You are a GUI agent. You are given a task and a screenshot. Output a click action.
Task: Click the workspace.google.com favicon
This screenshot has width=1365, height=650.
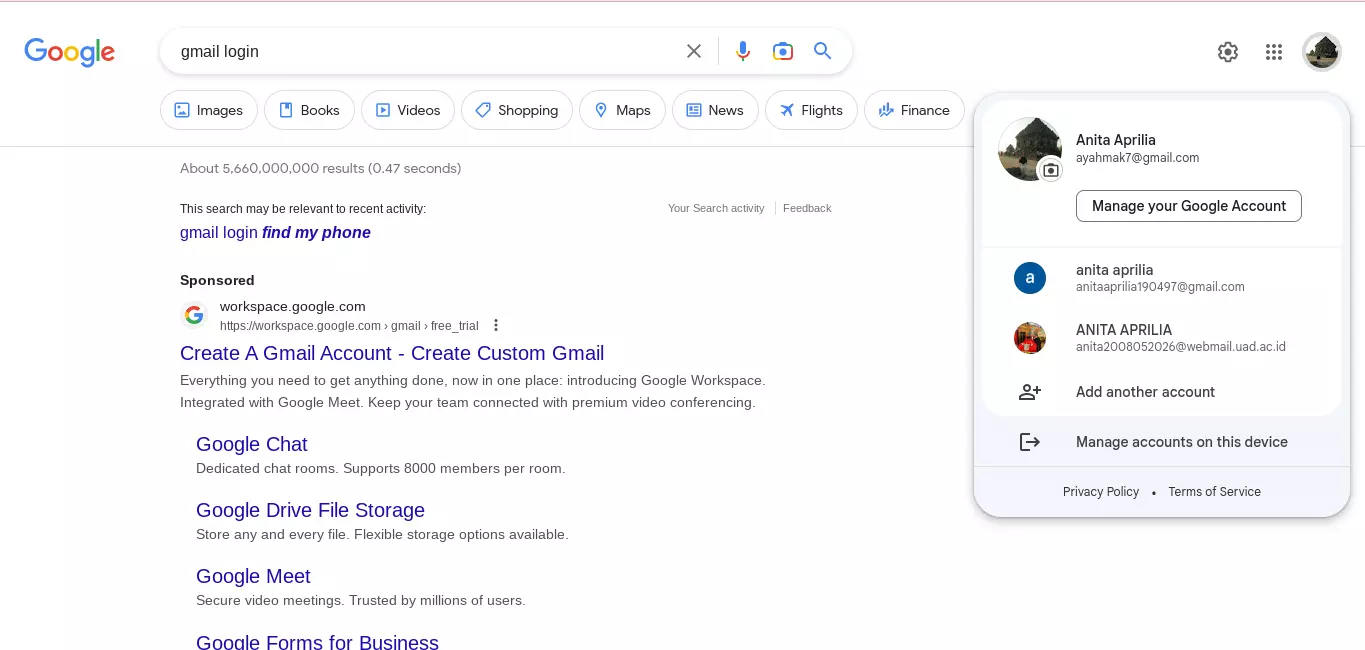[194, 315]
